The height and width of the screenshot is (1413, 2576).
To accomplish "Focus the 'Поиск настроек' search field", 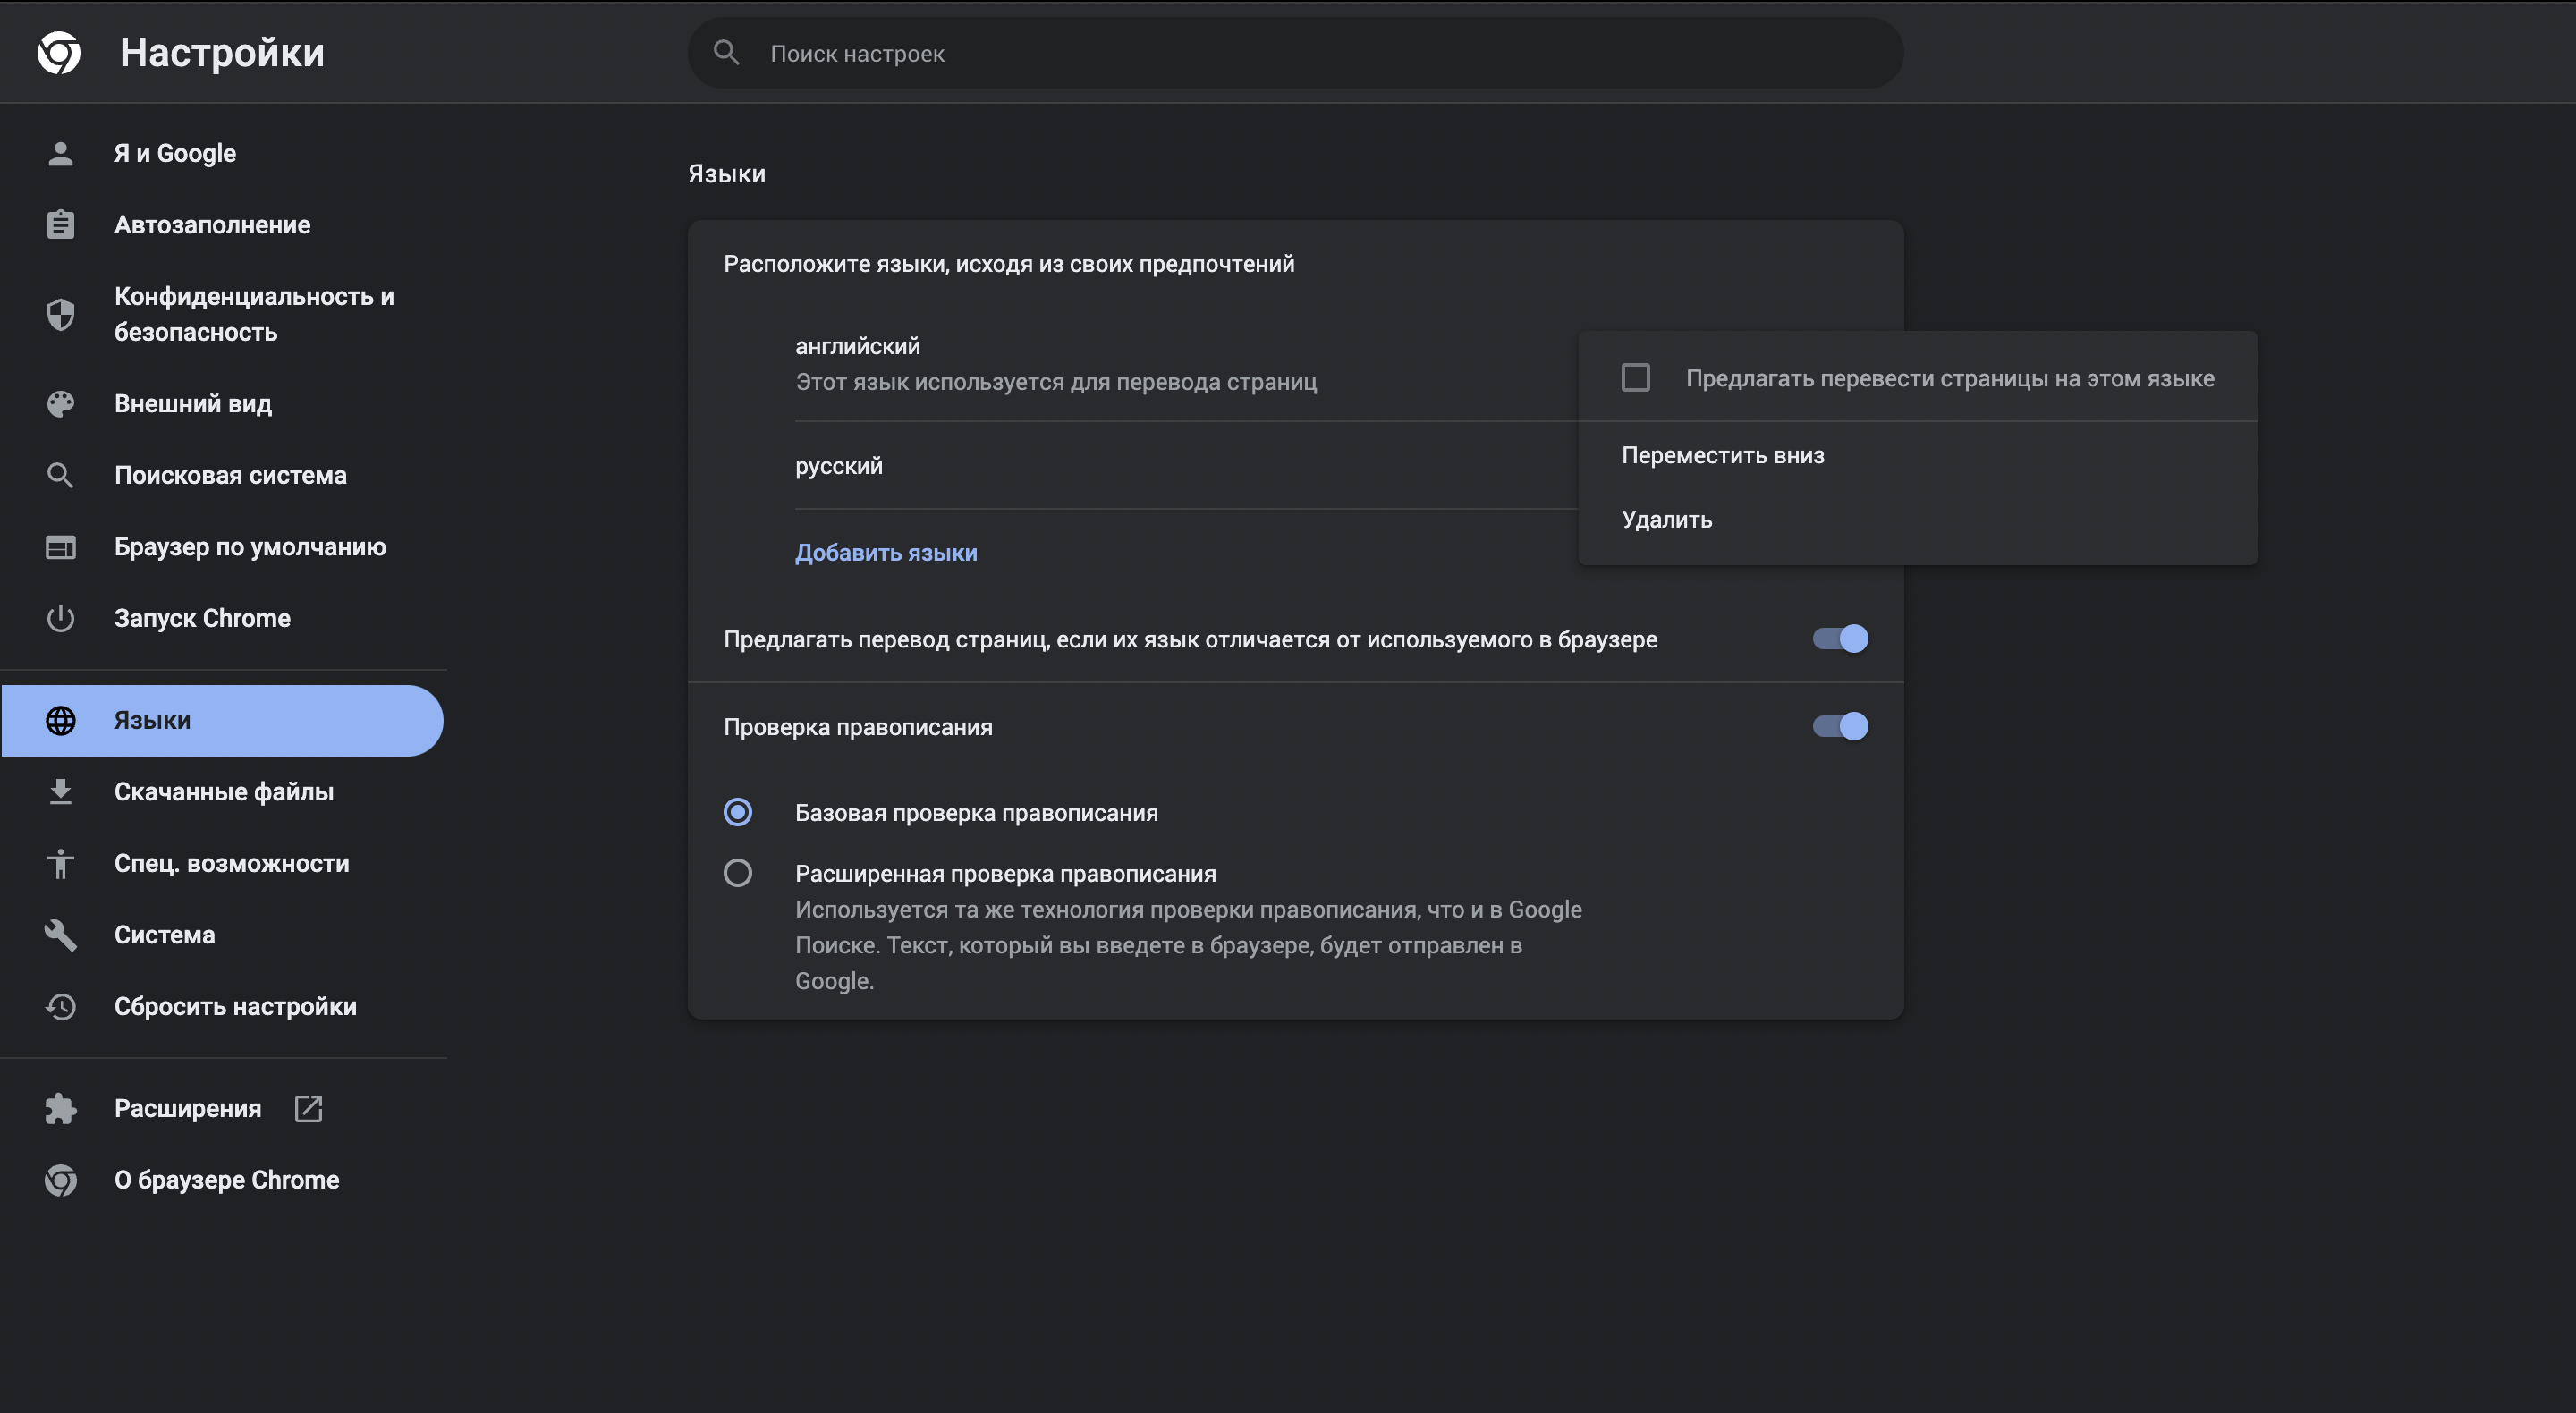I will [1300, 53].
